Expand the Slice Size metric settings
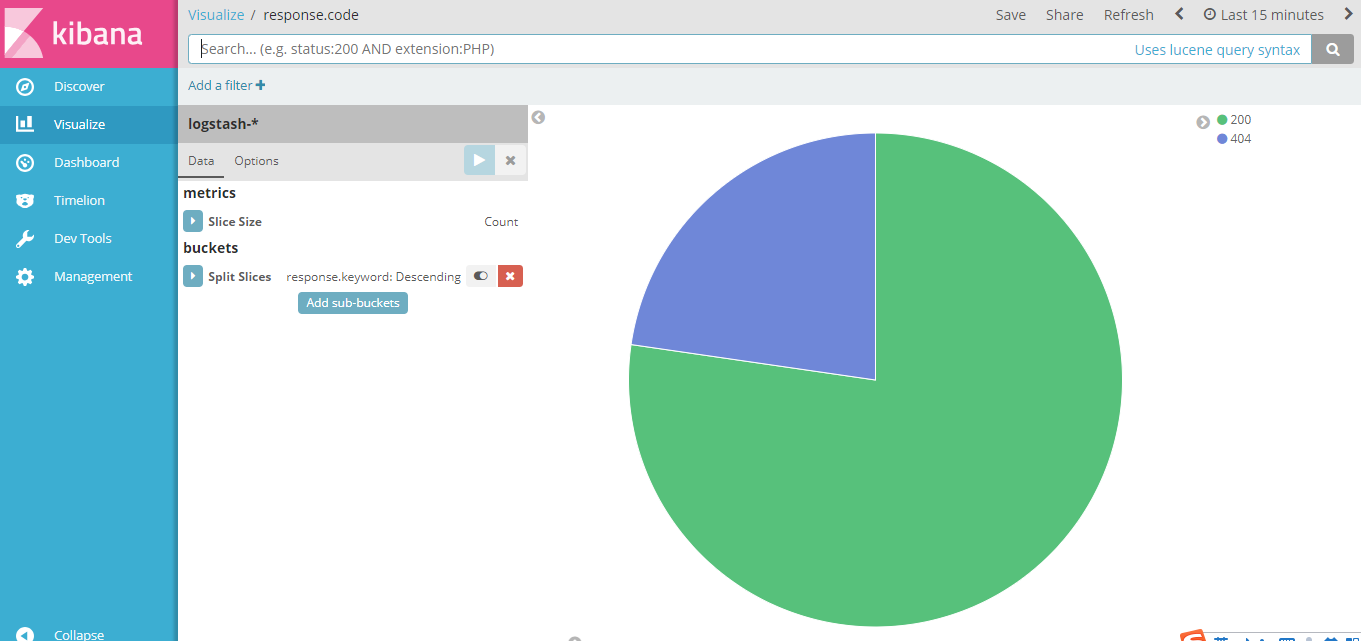The image size is (1361, 641). [193, 221]
